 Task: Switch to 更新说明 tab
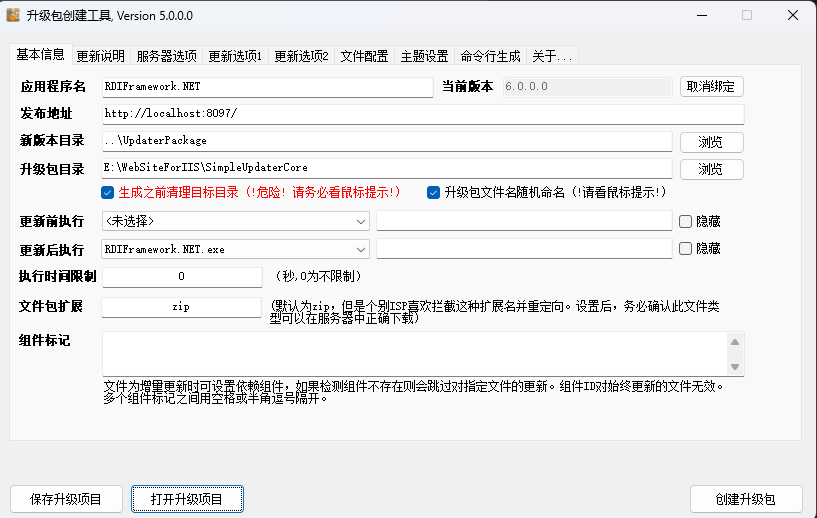[101, 56]
